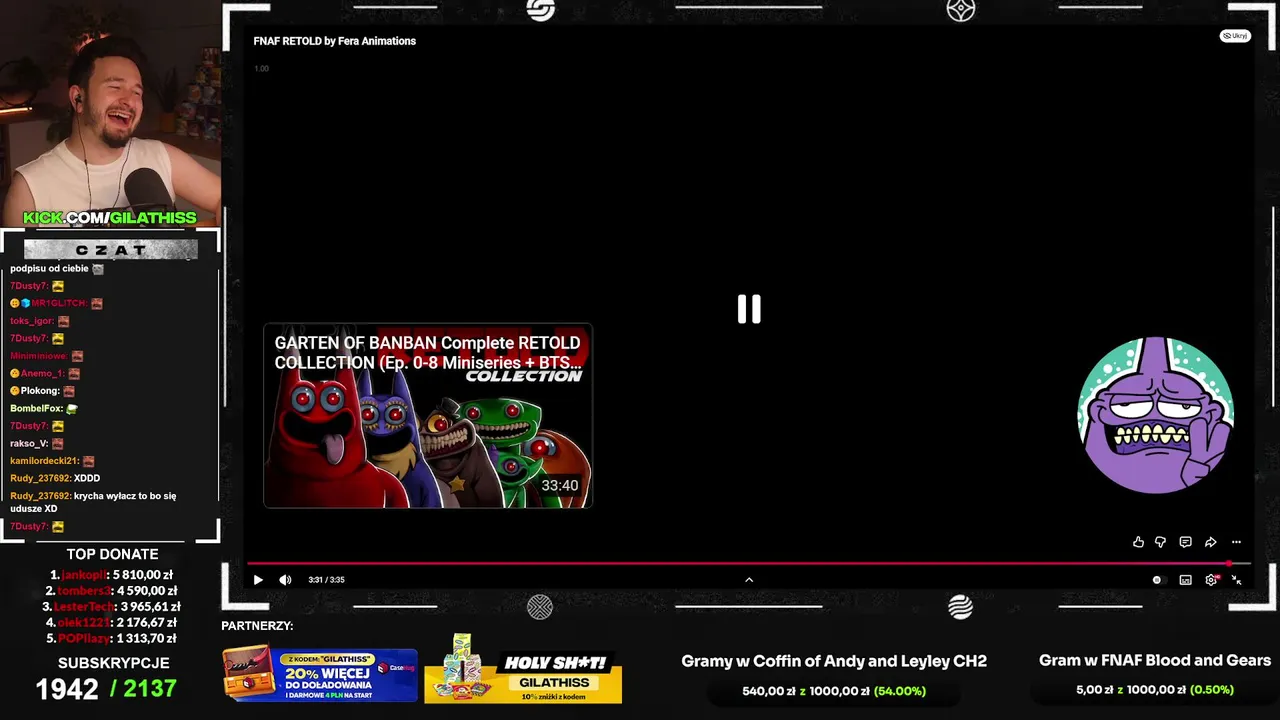Viewport: 1280px width, 720px height.
Task: Click the 540,00 zł z 1000,00 zł goal progress
Action: (834, 691)
